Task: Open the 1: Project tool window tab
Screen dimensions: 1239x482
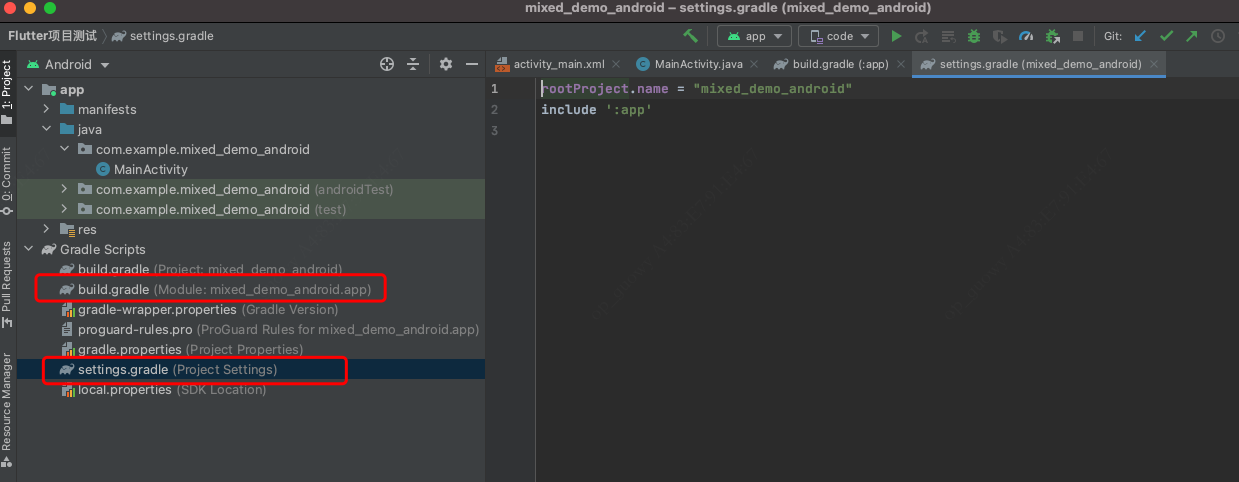Action: pyautogui.click(x=7, y=91)
